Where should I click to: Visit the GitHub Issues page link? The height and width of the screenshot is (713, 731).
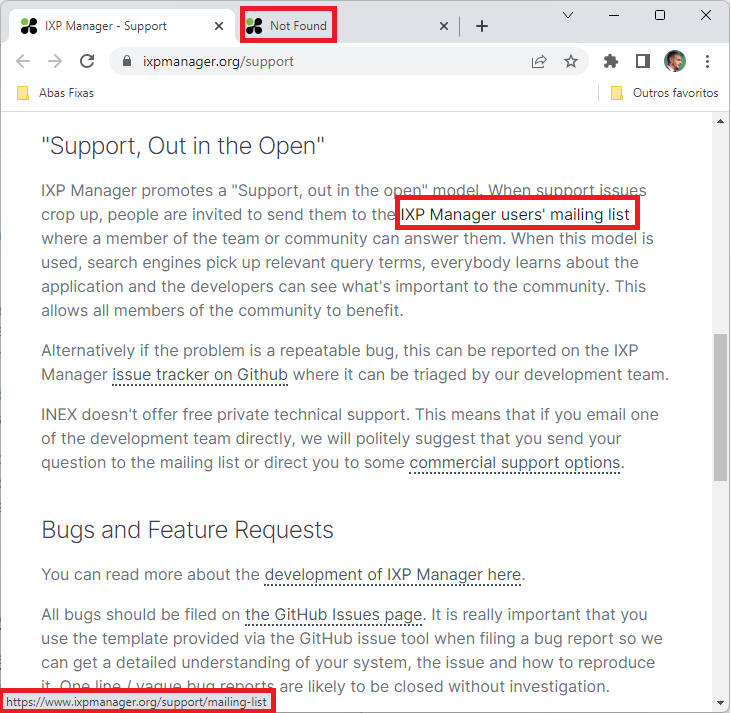(x=333, y=615)
